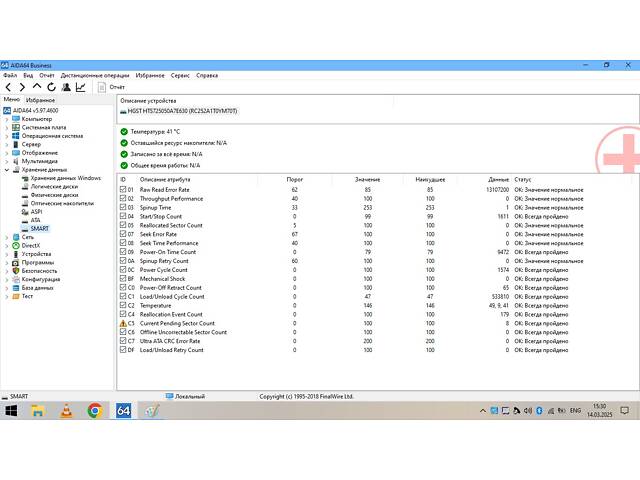Switch to the Меню tab in sidebar
This screenshot has height=480, width=640.
point(12,99)
